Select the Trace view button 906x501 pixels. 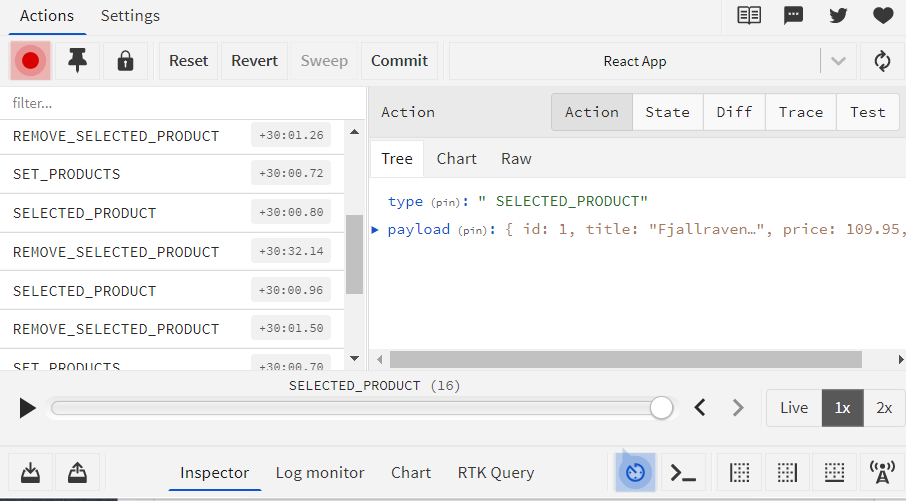coord(801,112)
